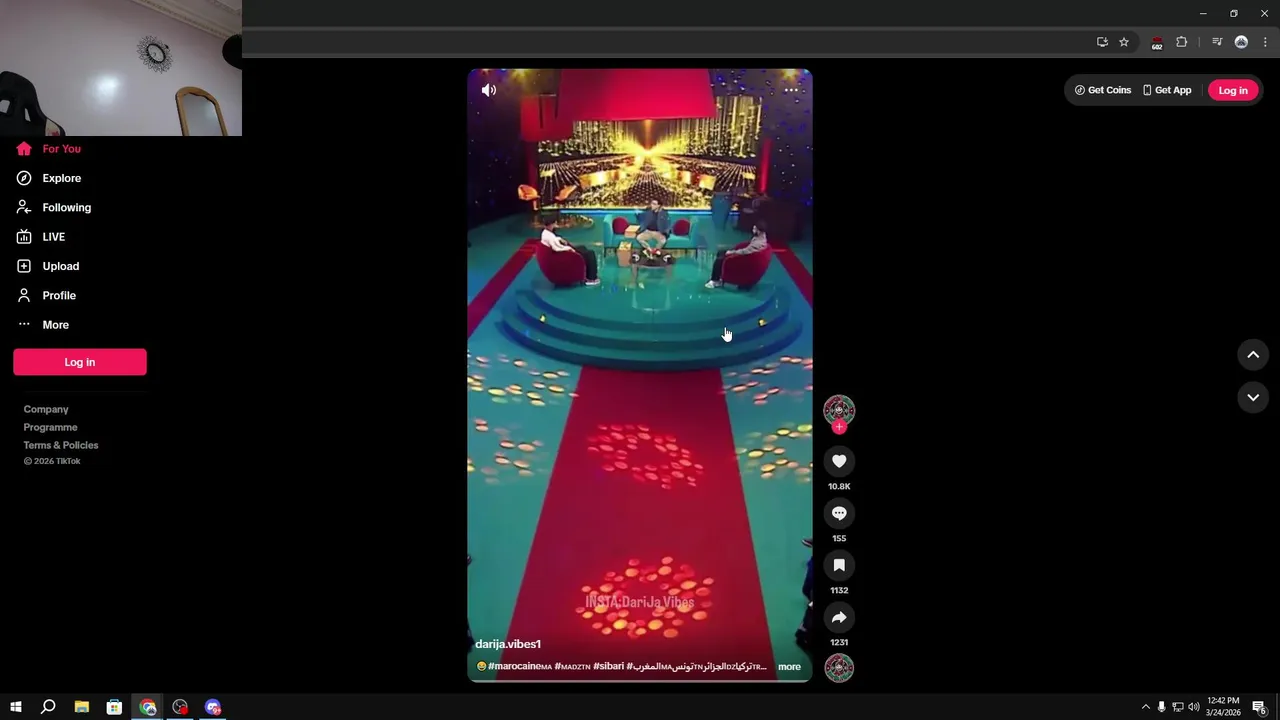Open Microsoft Store from the taskbar
Screen dimensions: 1280x720
115,707
